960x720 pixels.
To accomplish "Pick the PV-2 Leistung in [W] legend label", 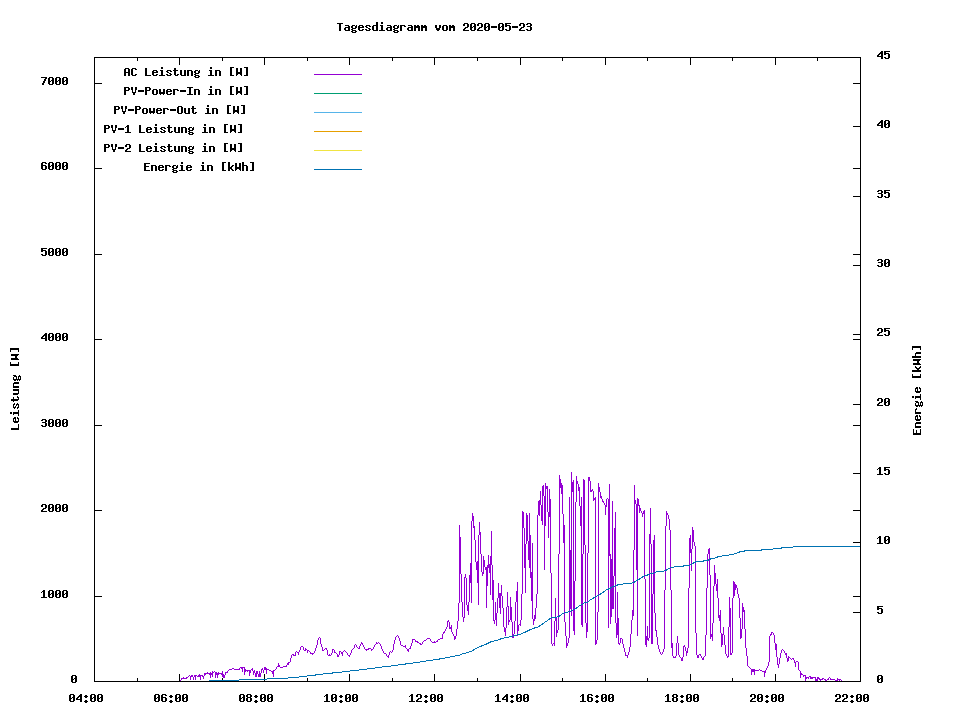I will (x=173, y=148).
